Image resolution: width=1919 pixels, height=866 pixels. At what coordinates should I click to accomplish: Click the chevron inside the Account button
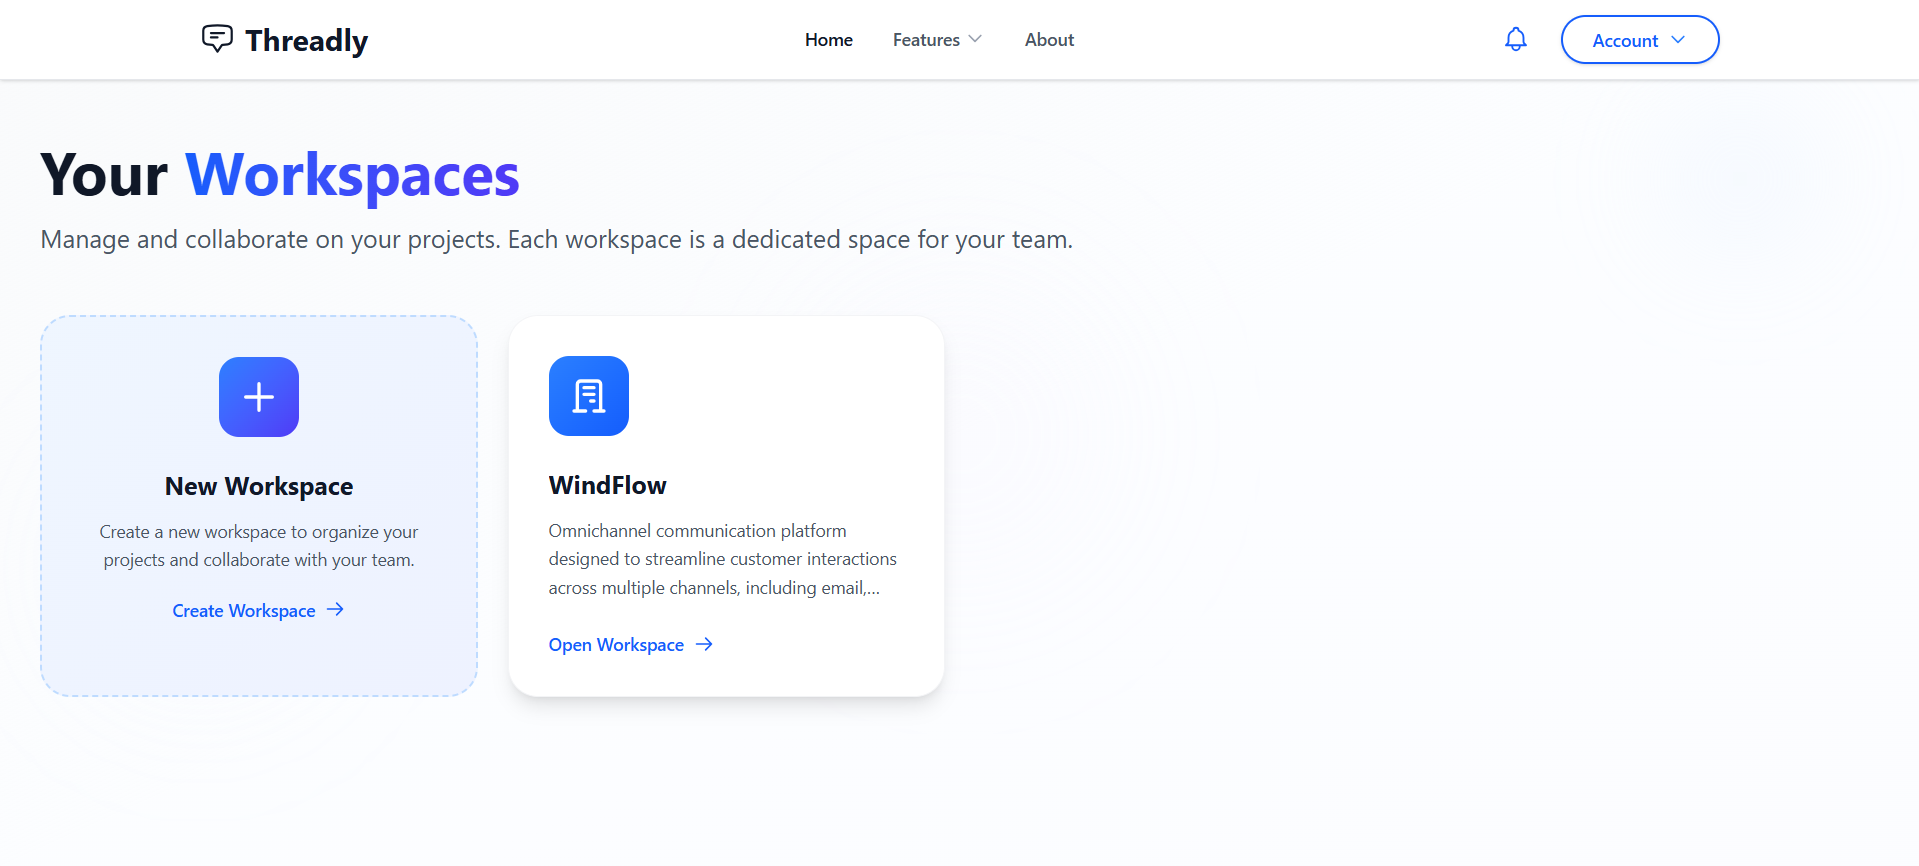(x=1678, y=40)
